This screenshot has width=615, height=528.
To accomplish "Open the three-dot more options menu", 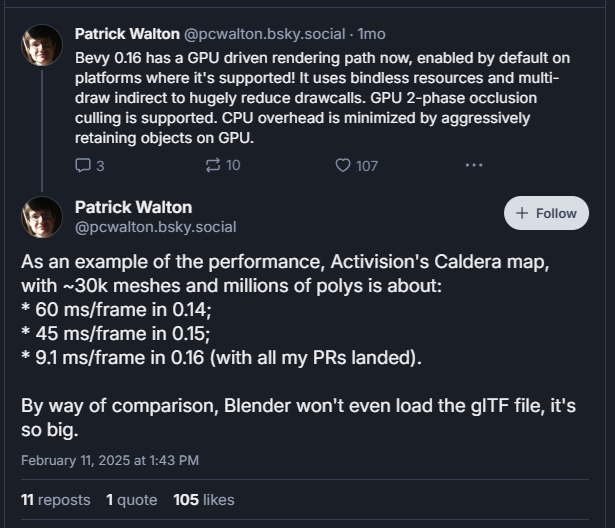I will pyautogui.click(x=474, y=165).
